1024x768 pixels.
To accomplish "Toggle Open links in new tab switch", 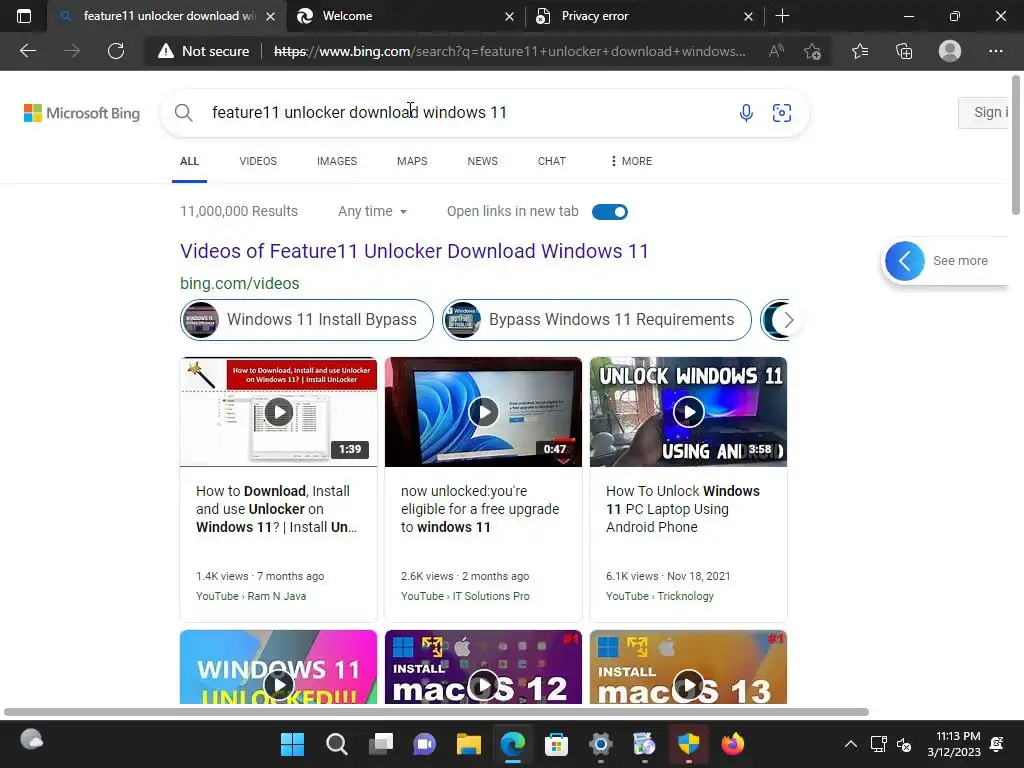I will coord(610,212).
